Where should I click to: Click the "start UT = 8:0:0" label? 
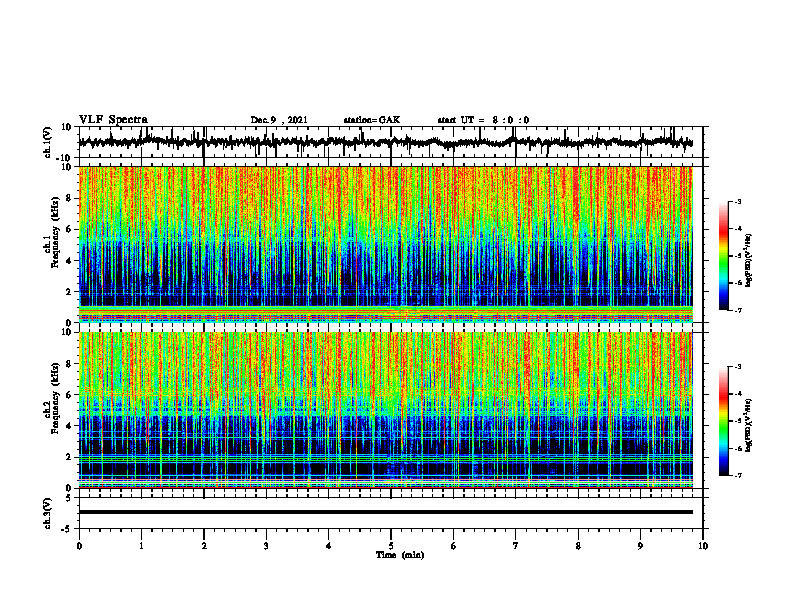coord(483,120)
